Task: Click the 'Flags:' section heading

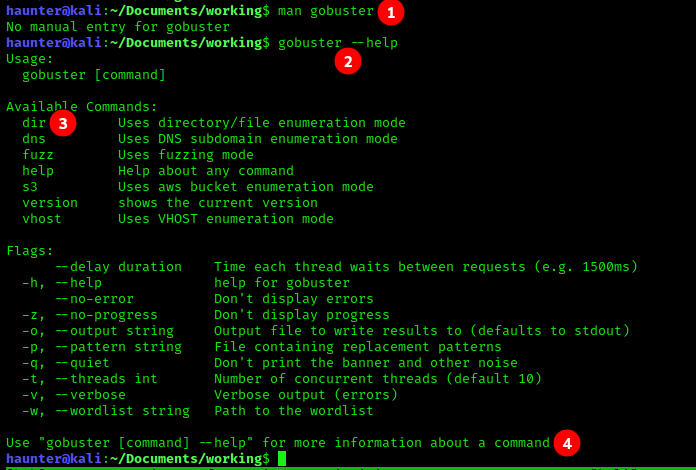Action: pos(30,251)
